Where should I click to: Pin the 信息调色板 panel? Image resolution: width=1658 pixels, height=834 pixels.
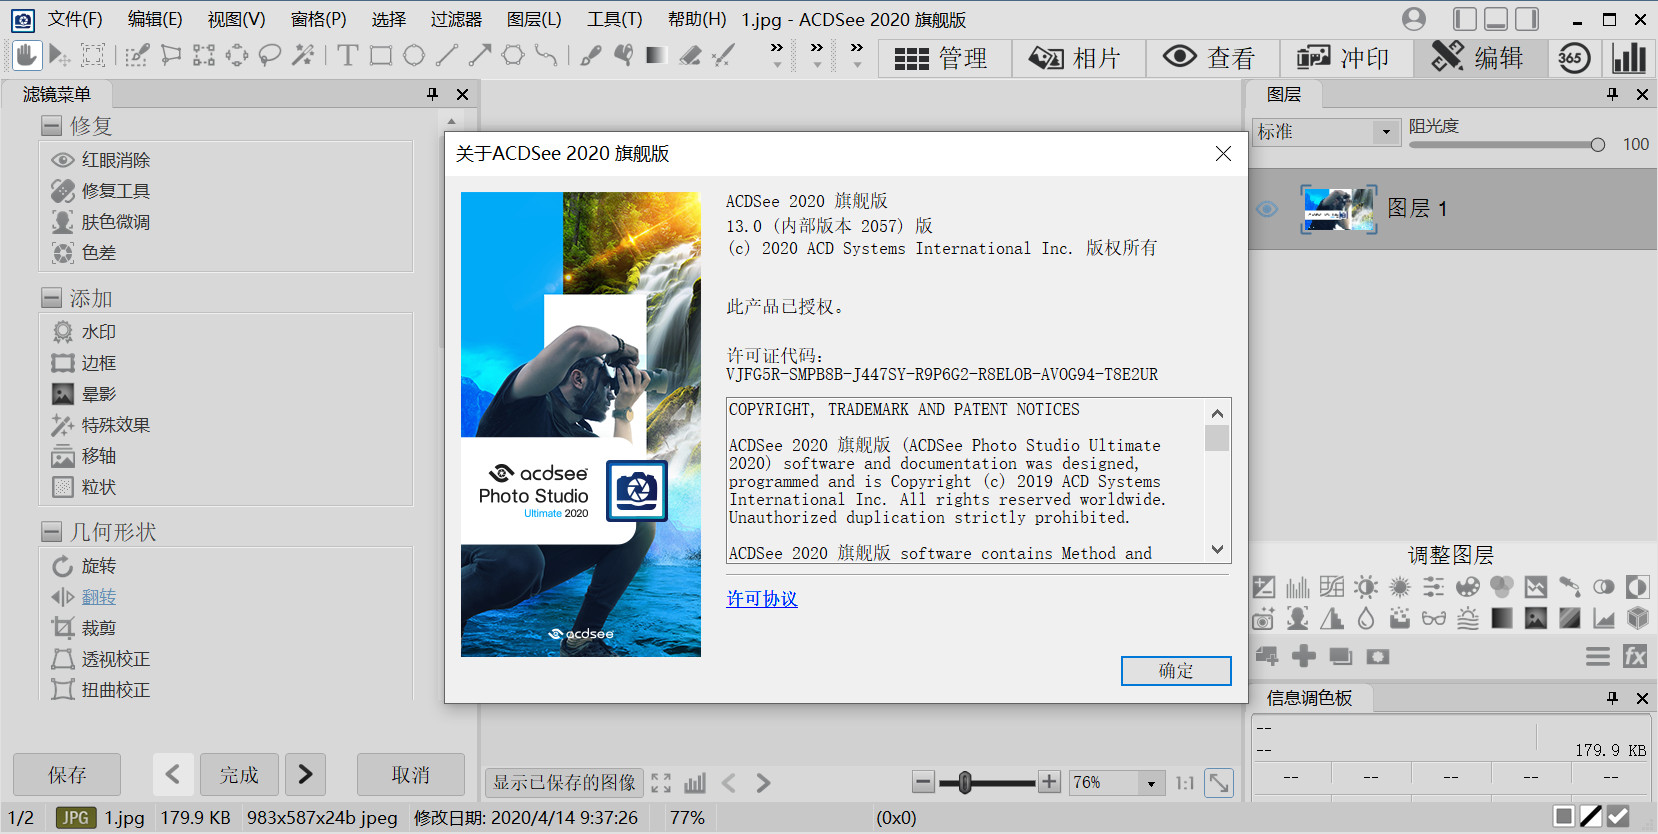click(1612, 698)
